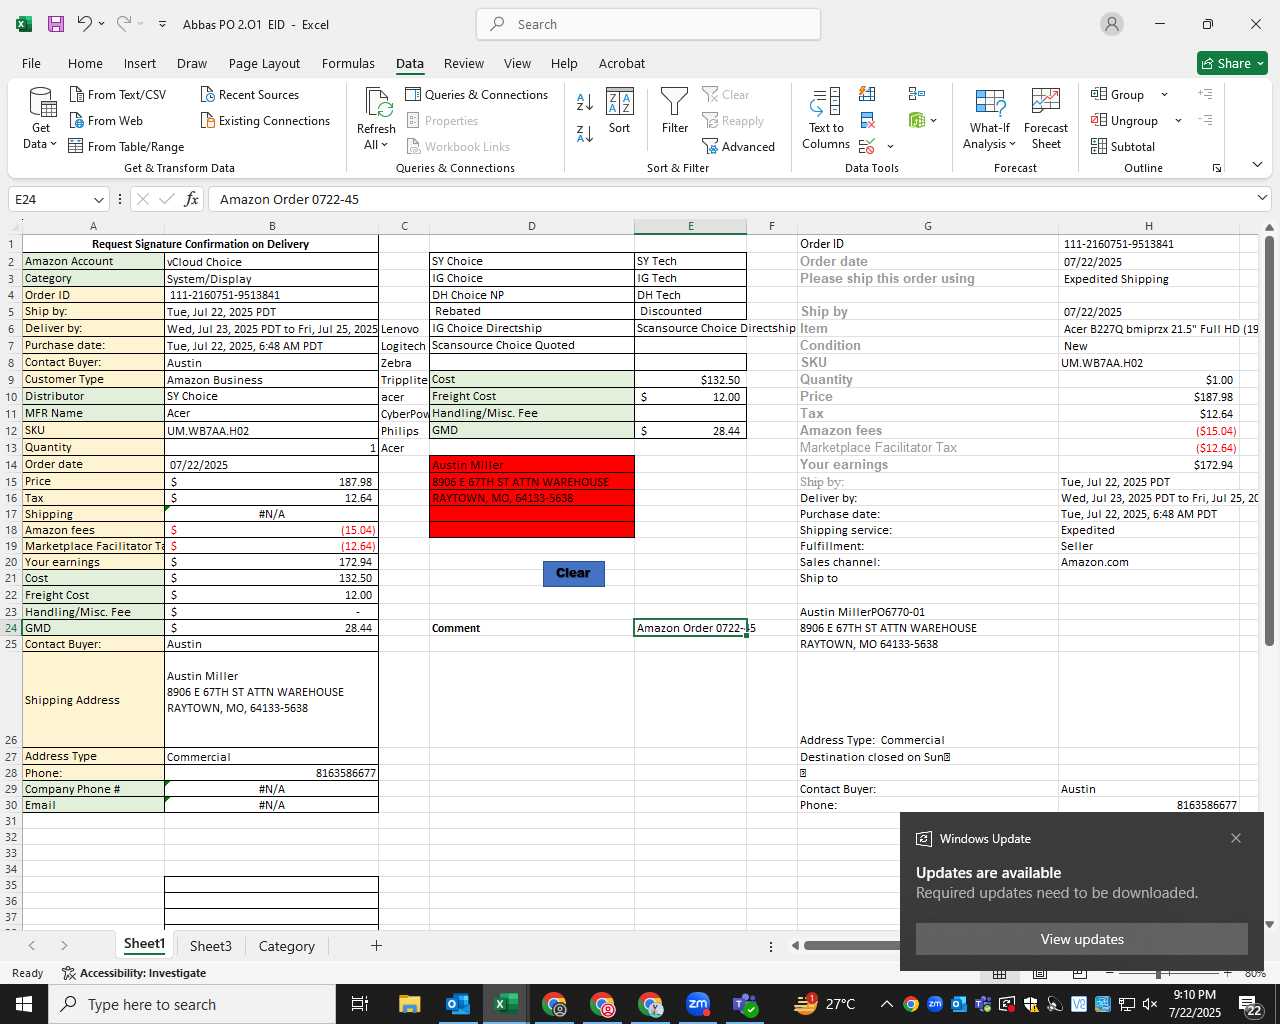Switch to Normal view
This screenshot has width=1280, height=1024.
click(999, 974)
